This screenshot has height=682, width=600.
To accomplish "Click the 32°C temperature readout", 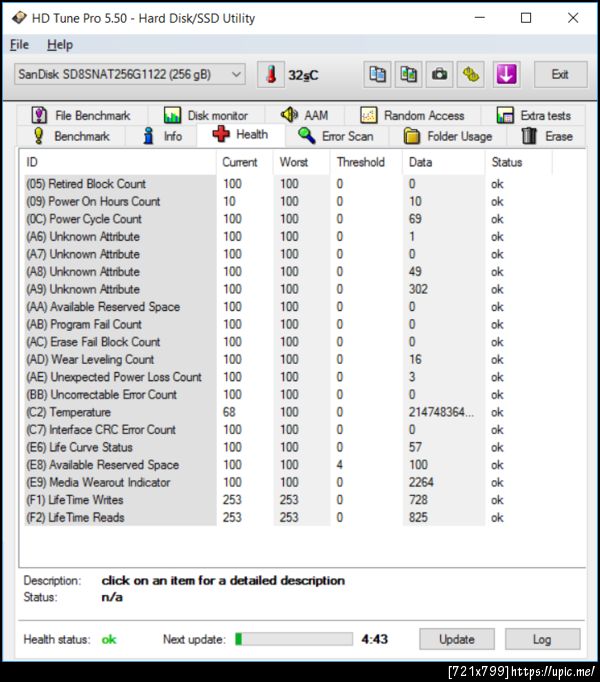I will coord(303,75).
